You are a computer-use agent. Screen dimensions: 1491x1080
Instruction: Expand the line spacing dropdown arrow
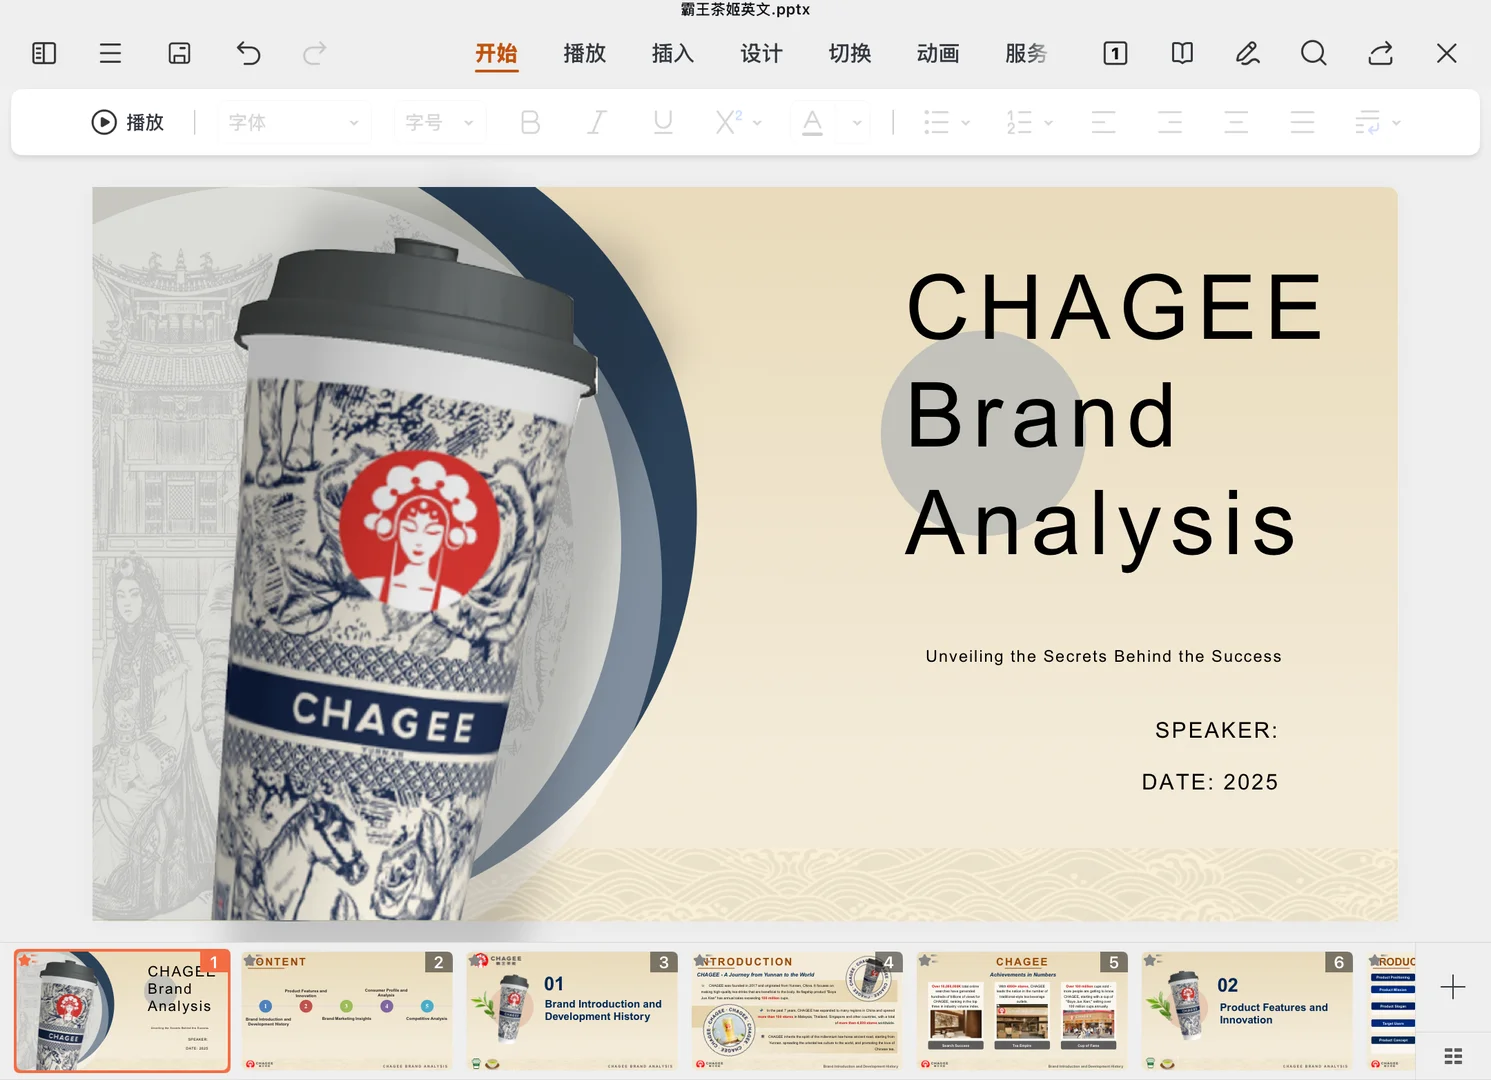click(x=1396, y=123)
